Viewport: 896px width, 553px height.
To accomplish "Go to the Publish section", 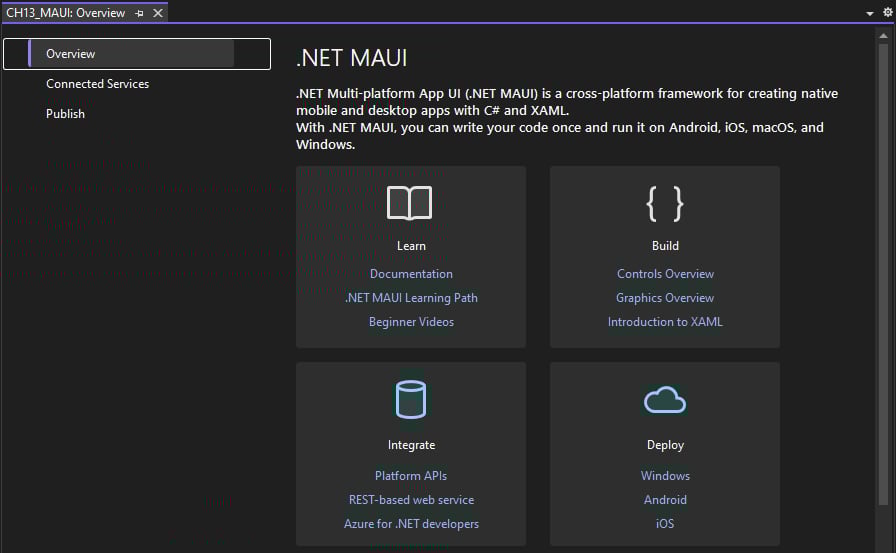I will [x=65, y=114].
